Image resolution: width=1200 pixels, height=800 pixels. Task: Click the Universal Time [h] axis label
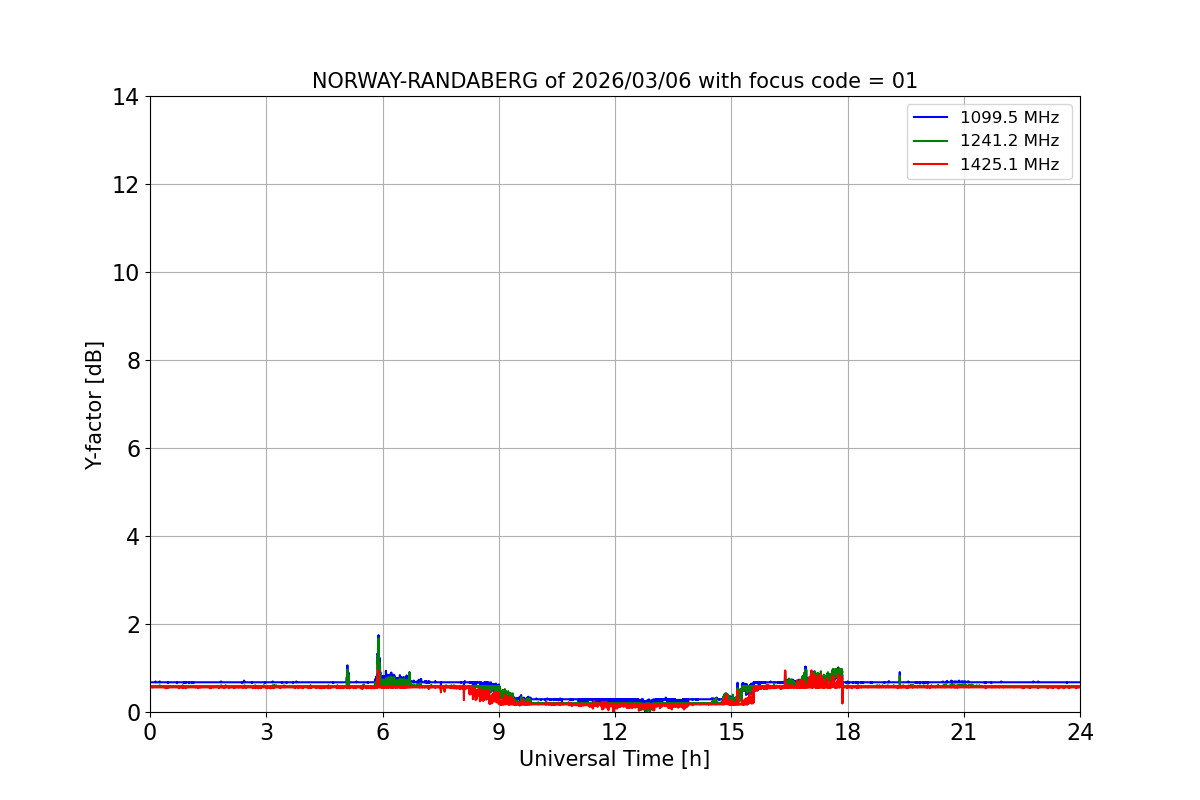[614, 759]
